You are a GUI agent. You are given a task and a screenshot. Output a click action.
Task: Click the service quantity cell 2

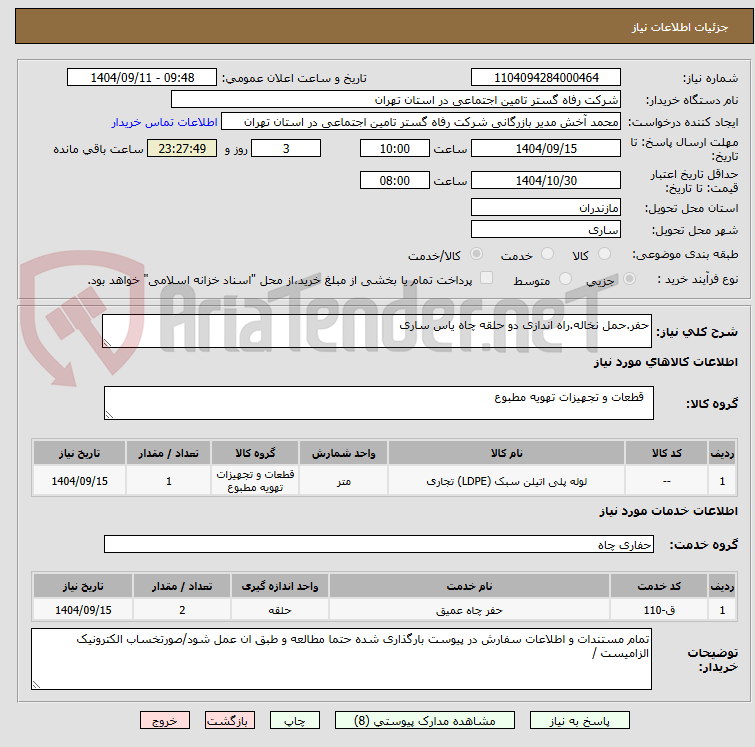click(x=182, y=610)
